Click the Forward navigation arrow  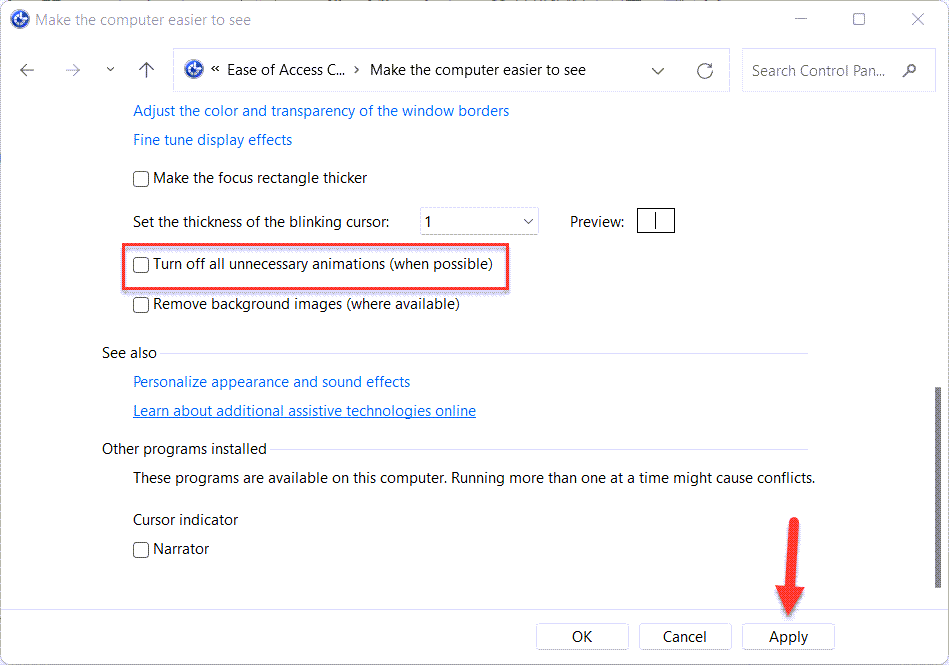click(x=72, y=70)
